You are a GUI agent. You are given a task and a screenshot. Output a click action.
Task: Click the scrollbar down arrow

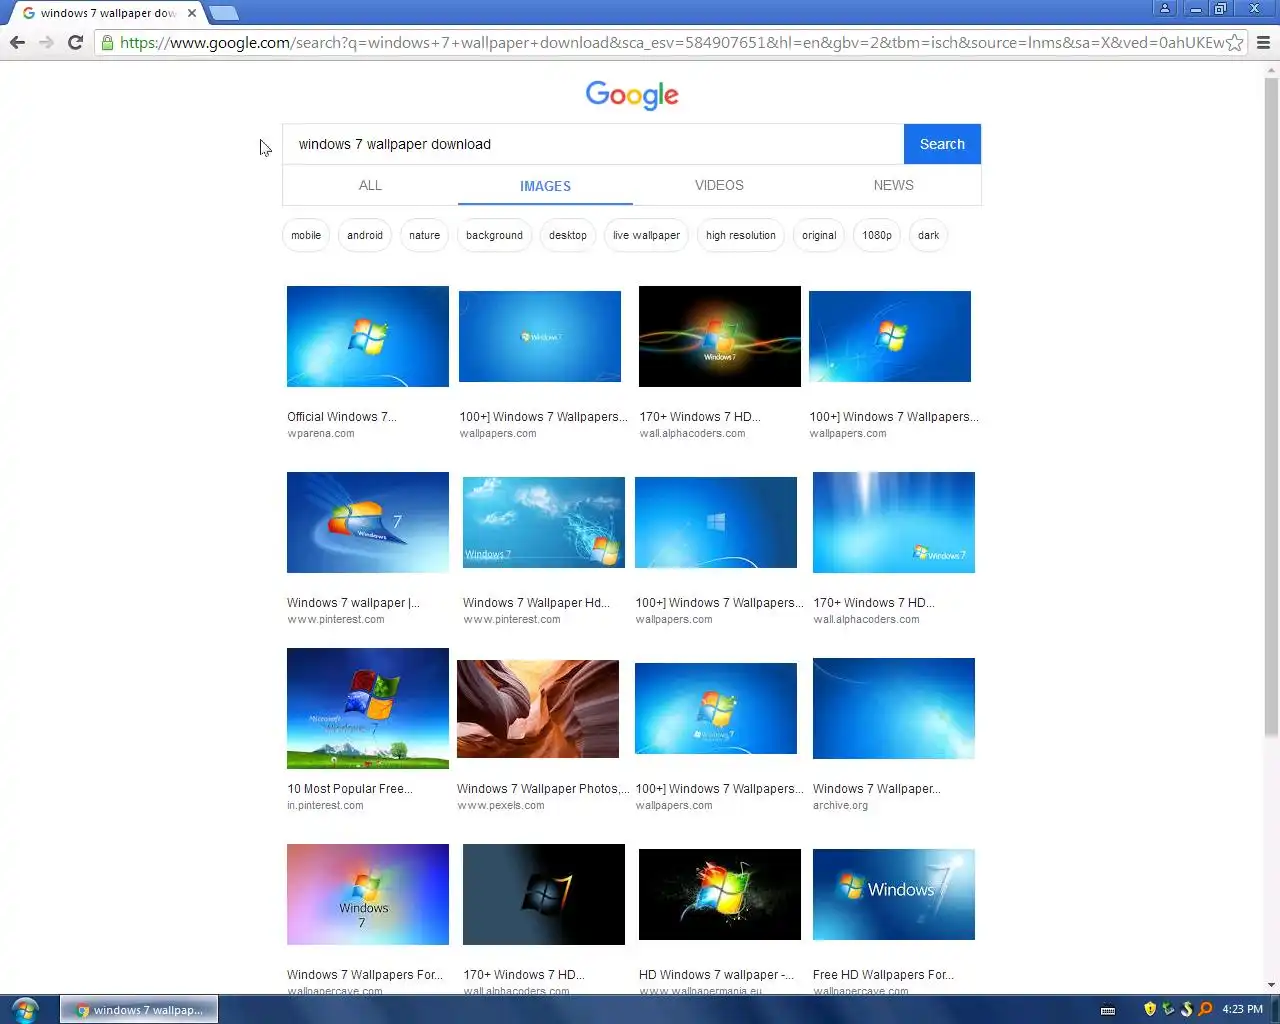click(1271, 986)
